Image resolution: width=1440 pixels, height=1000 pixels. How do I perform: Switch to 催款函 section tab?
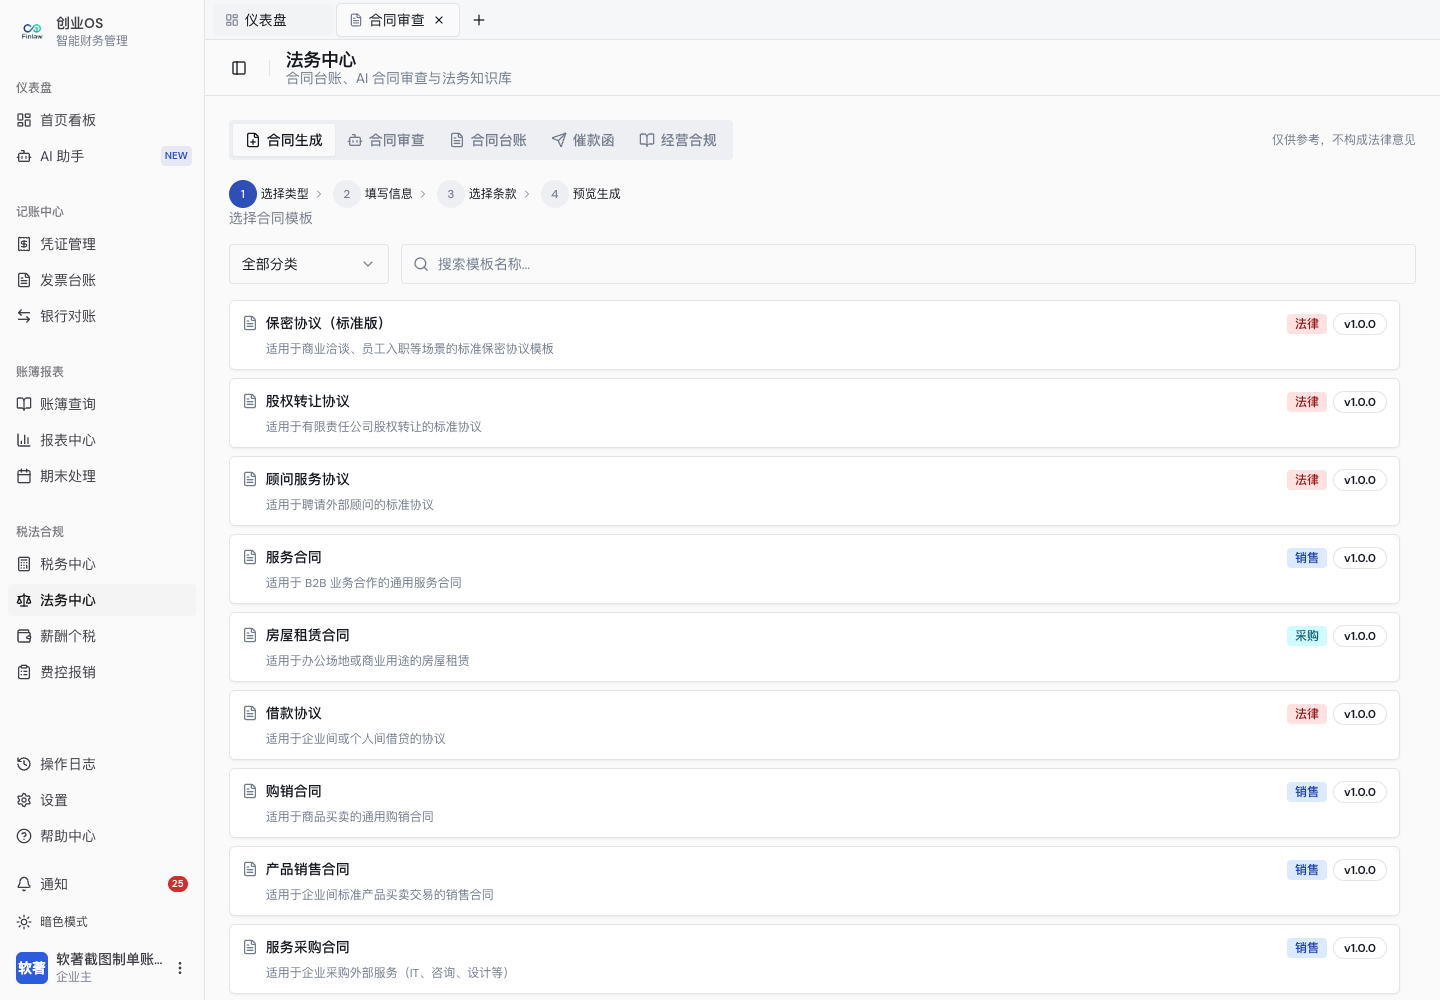pos(583,140)
